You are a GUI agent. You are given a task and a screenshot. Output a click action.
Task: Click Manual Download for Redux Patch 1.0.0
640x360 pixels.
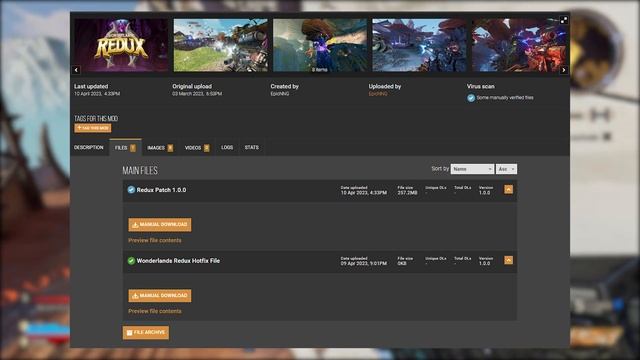[x=160, y=225]
